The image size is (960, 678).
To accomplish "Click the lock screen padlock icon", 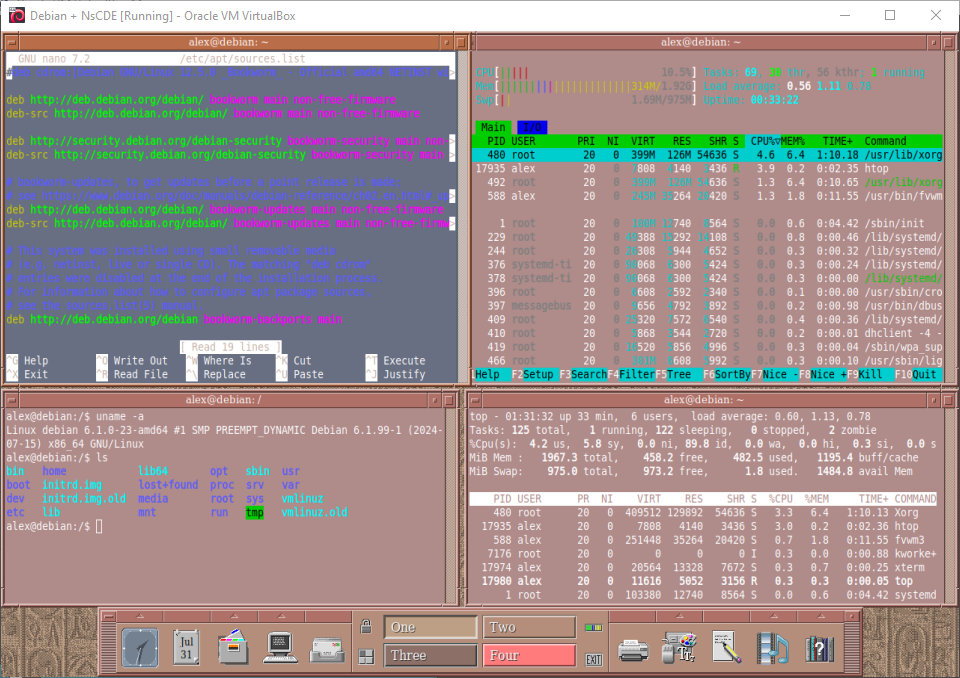I will (x=367, y=628).
